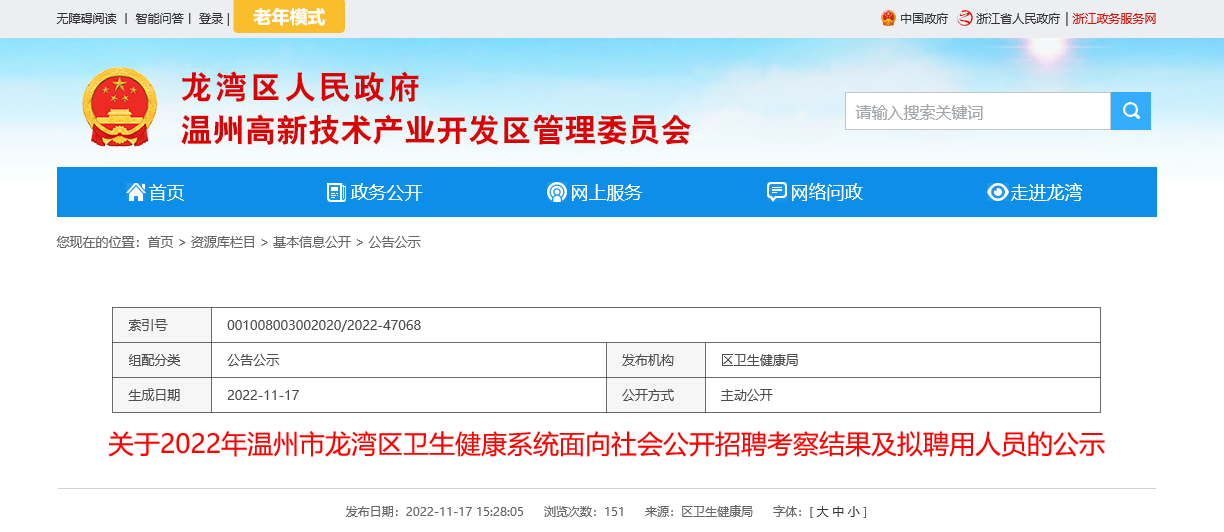Viewport: 1224px width, 532px height.
Task: Click the home icon in navigation
Action: pos(136,192)
